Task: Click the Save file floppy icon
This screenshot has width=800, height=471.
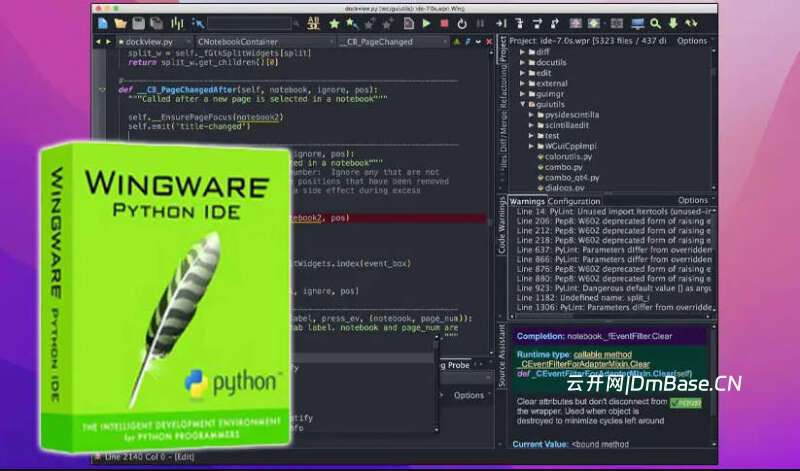Action: pos(138,23)
